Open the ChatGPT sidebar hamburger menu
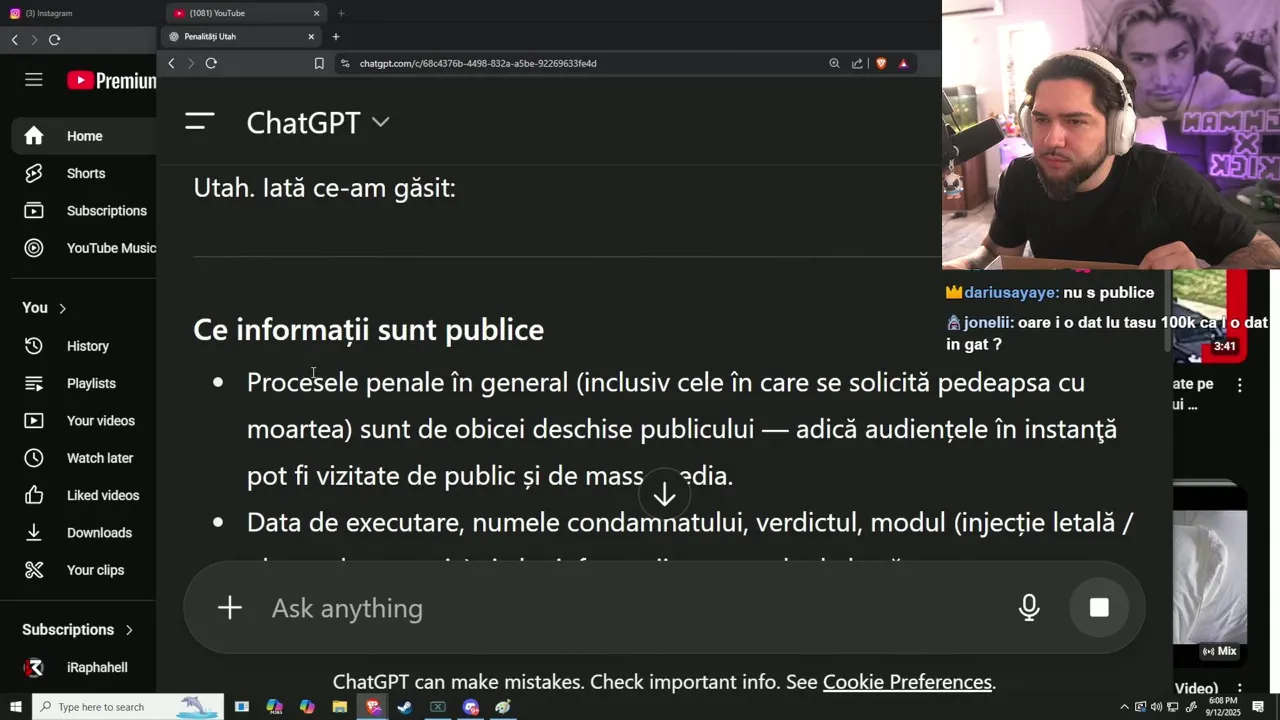This screenshot has width=1280, height=720. pyautogui.click(x=200, y=122)
